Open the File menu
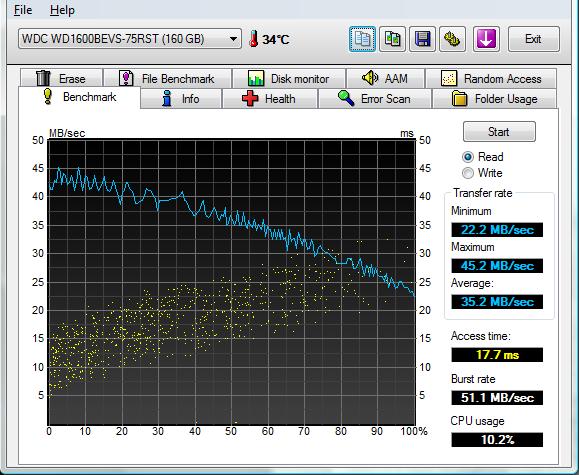The height and width of the screenshot is (475, 579). point(23,10)
